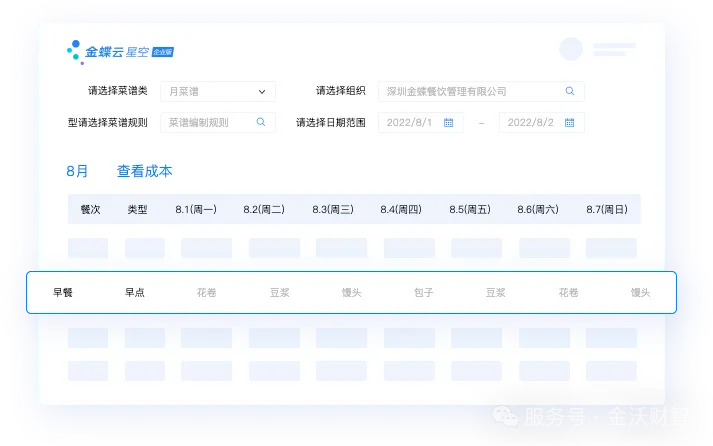Focus the 深圳金蝶餐饮管理有限公司 organization field

[481, 91]
